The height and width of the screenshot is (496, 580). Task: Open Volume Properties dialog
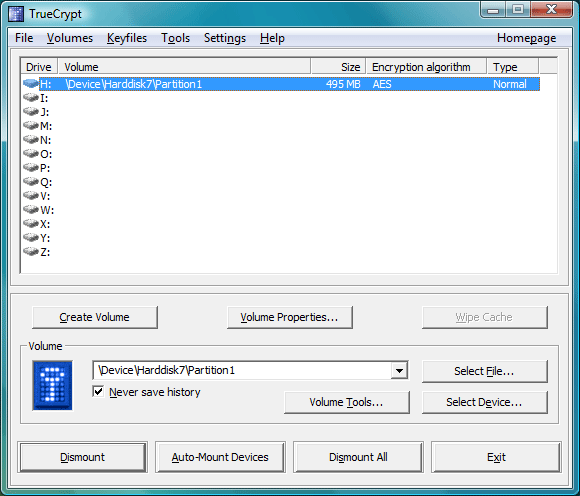[x=290, y=317]
